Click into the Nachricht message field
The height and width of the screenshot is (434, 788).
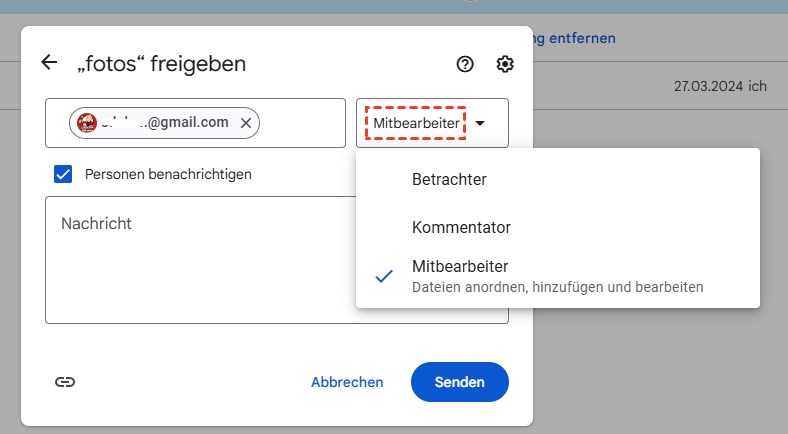tap(200, 260)
